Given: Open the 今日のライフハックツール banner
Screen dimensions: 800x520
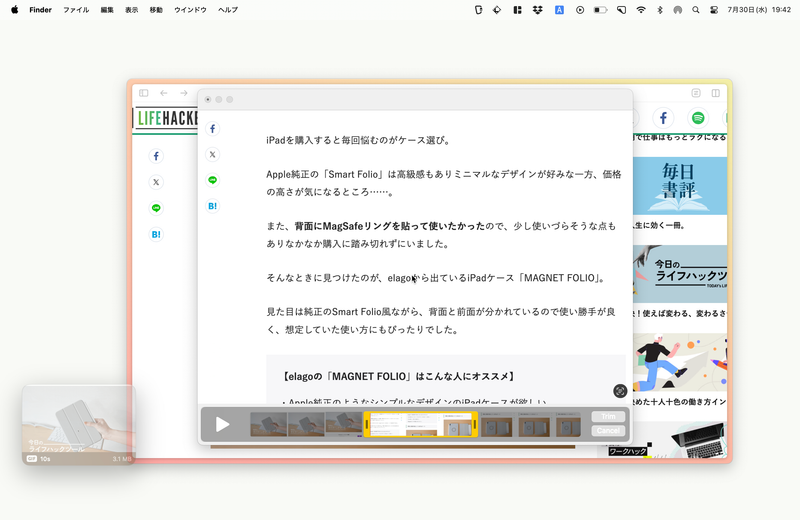Looking at the screenshot, I should tap(684, 273).
